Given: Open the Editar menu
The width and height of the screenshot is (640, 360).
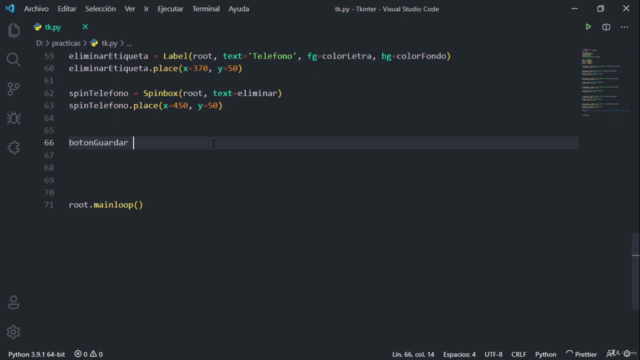Looking at the screenshot, I should (67, 9).
